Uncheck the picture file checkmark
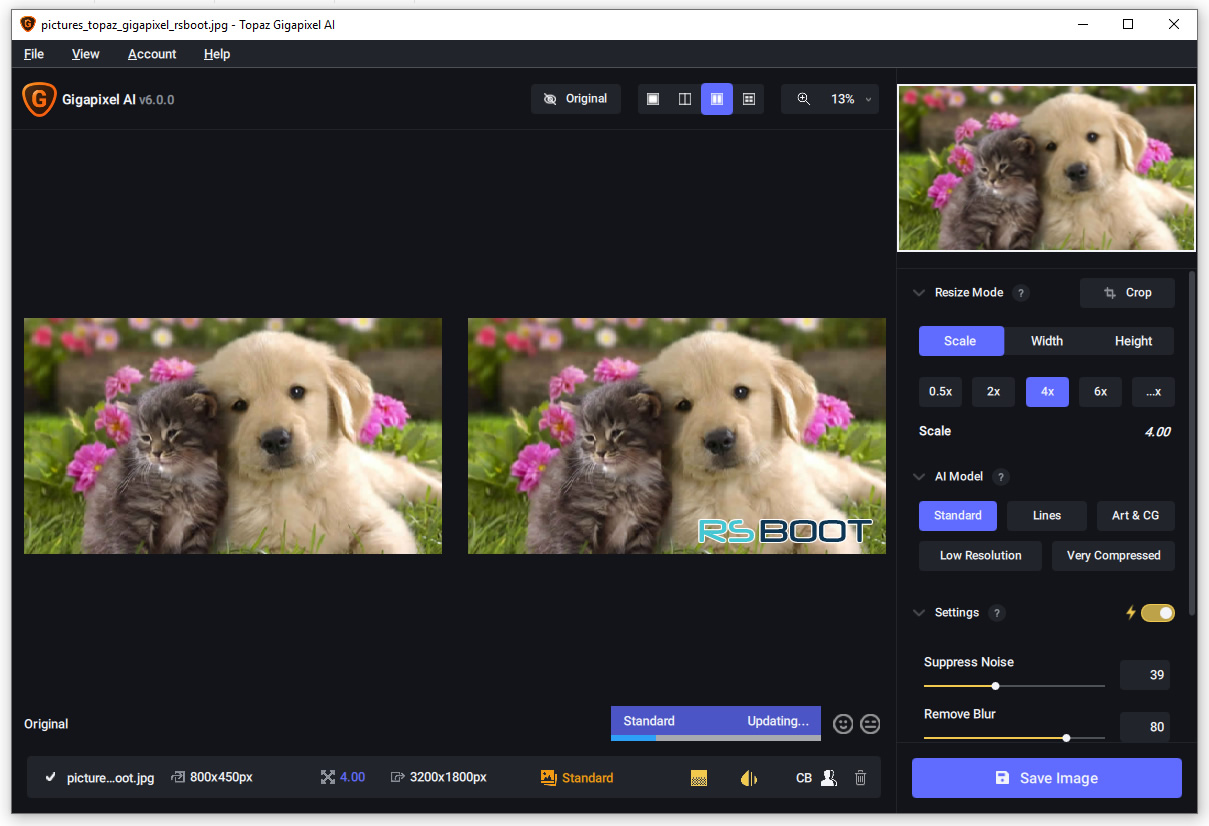The width and height of the screenshot is (1209, 826). click(x=51, y=778)
